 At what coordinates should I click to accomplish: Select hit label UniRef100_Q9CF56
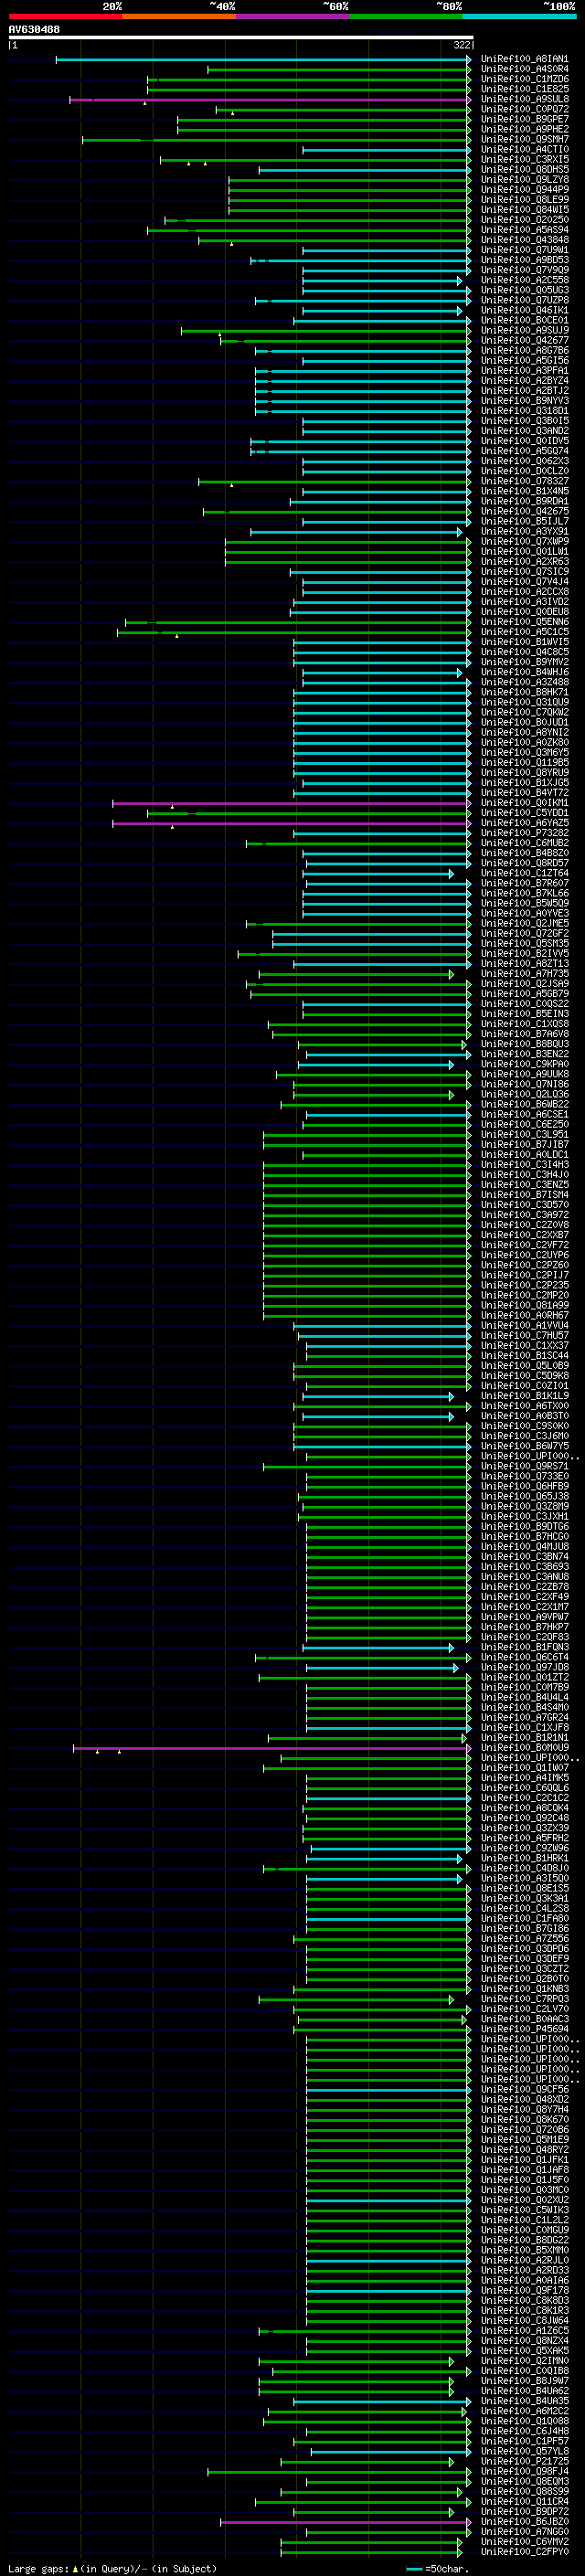tap(524, 2090)
